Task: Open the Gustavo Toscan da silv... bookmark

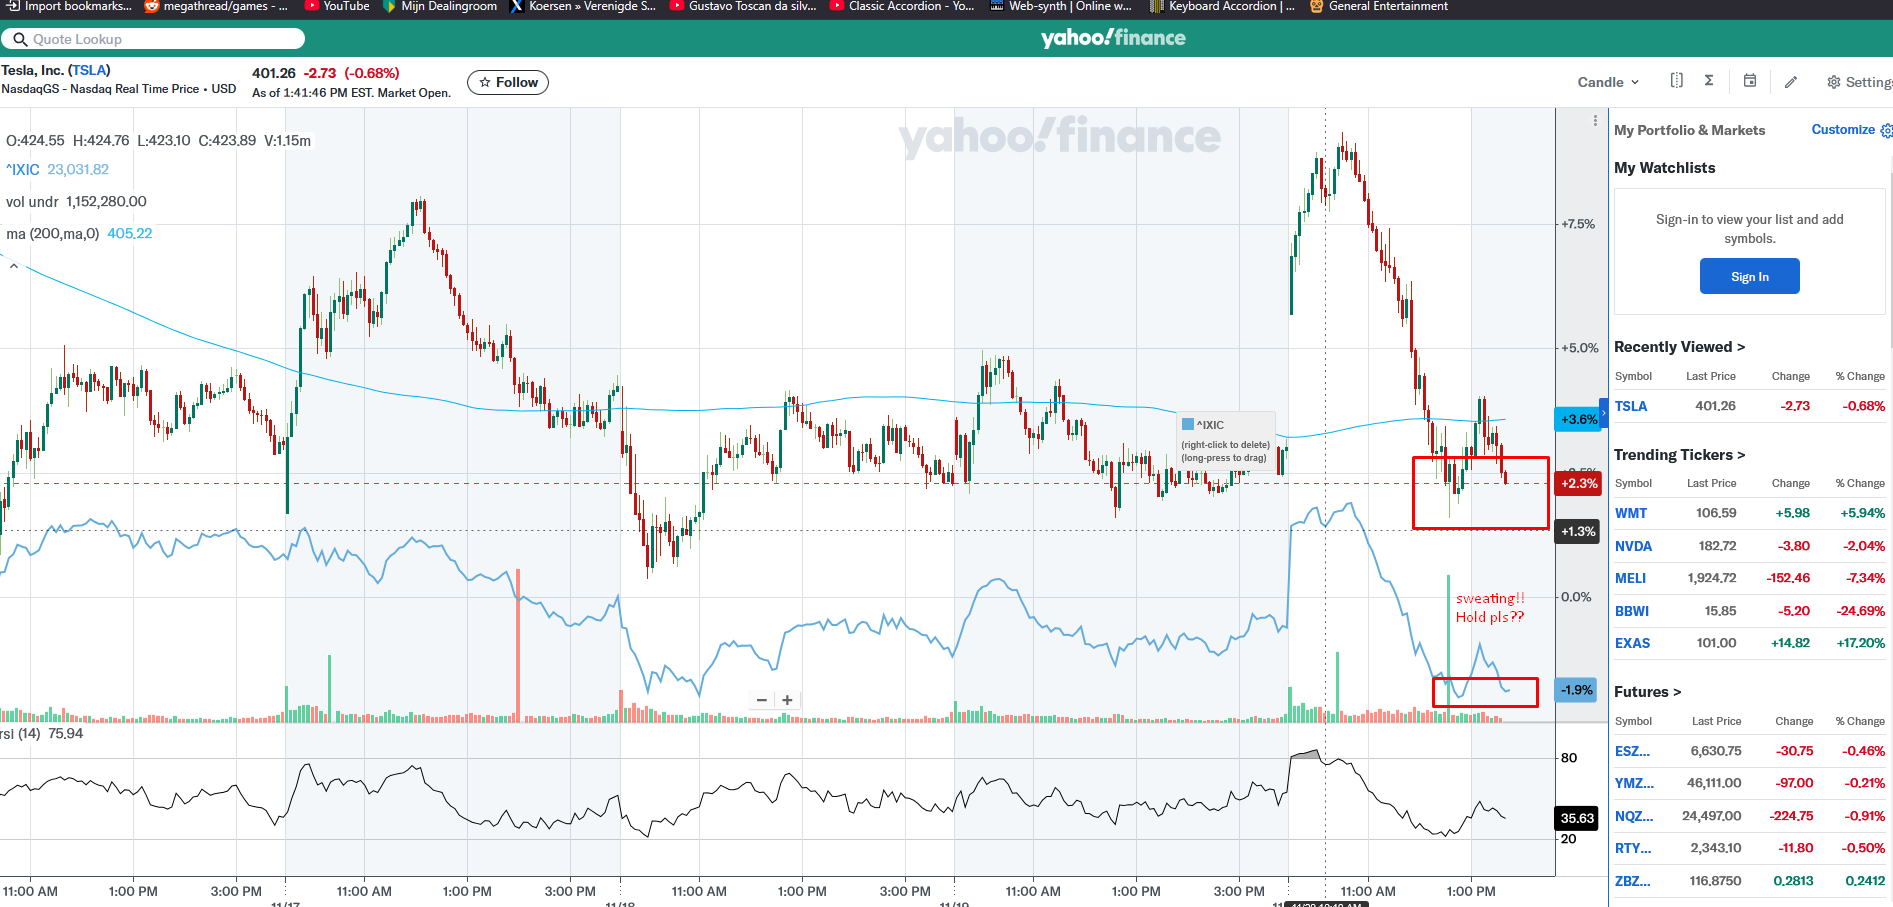Action: [x=743, y=6]
